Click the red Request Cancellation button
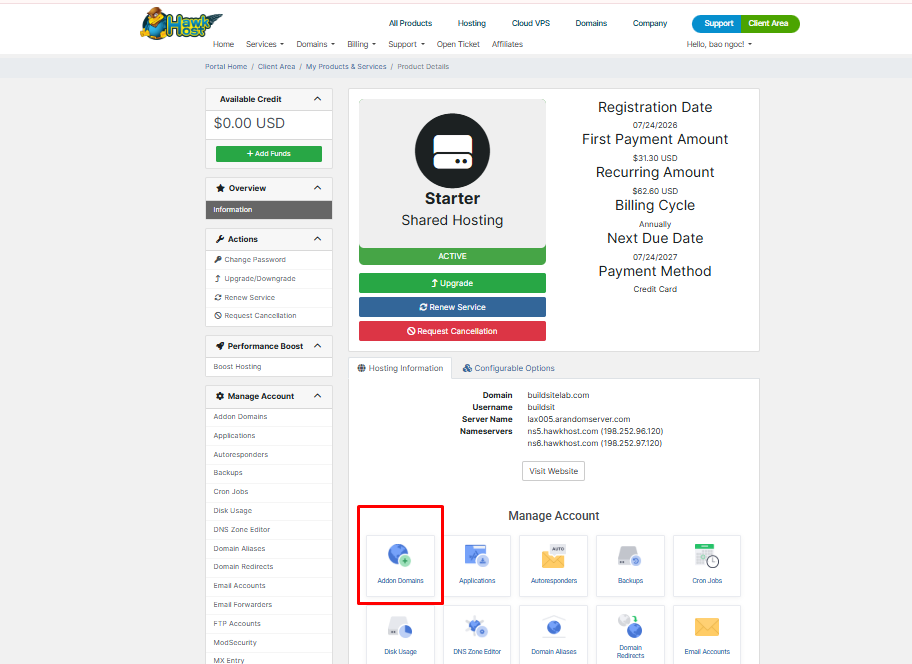Viewport: 912px width, 664px height. [x=452, y=331]
